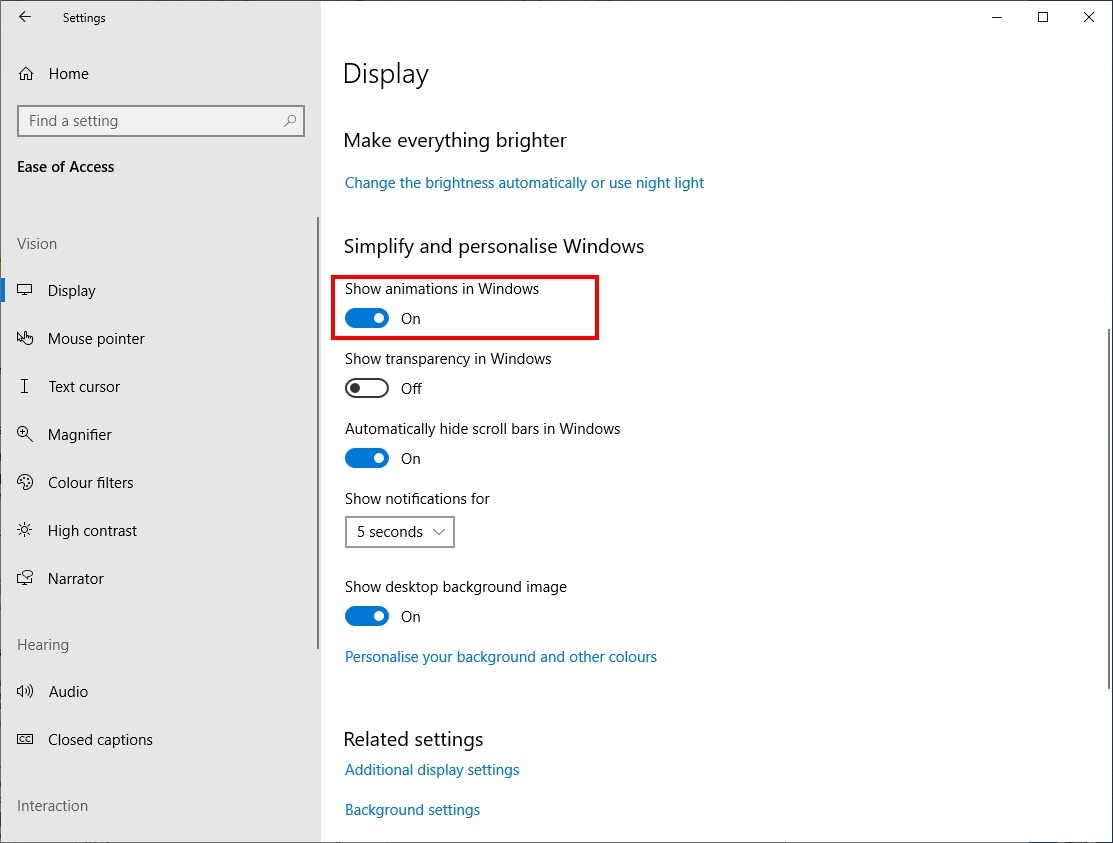The image size is (1113, 843).
Task: Click the High contrast sun icon
Action: pyautogui.click(x=26, y=531)
